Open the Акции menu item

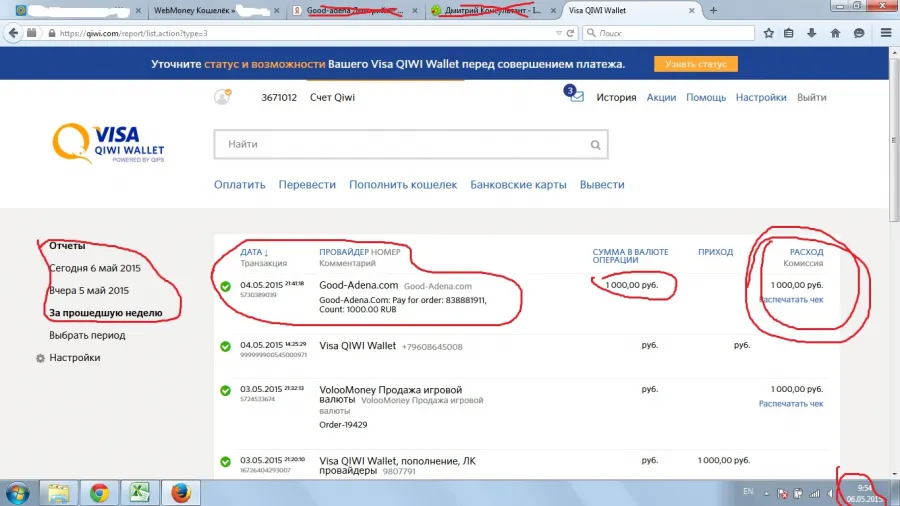click(661, 98)
